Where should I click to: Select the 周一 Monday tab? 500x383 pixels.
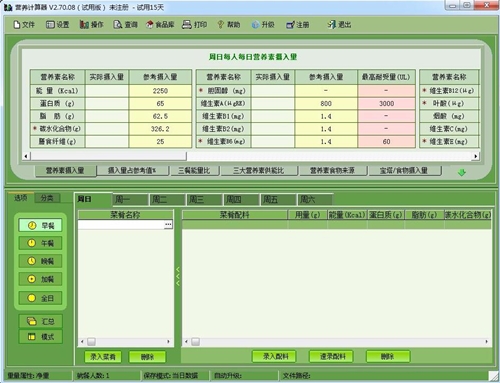pos(130,199)
